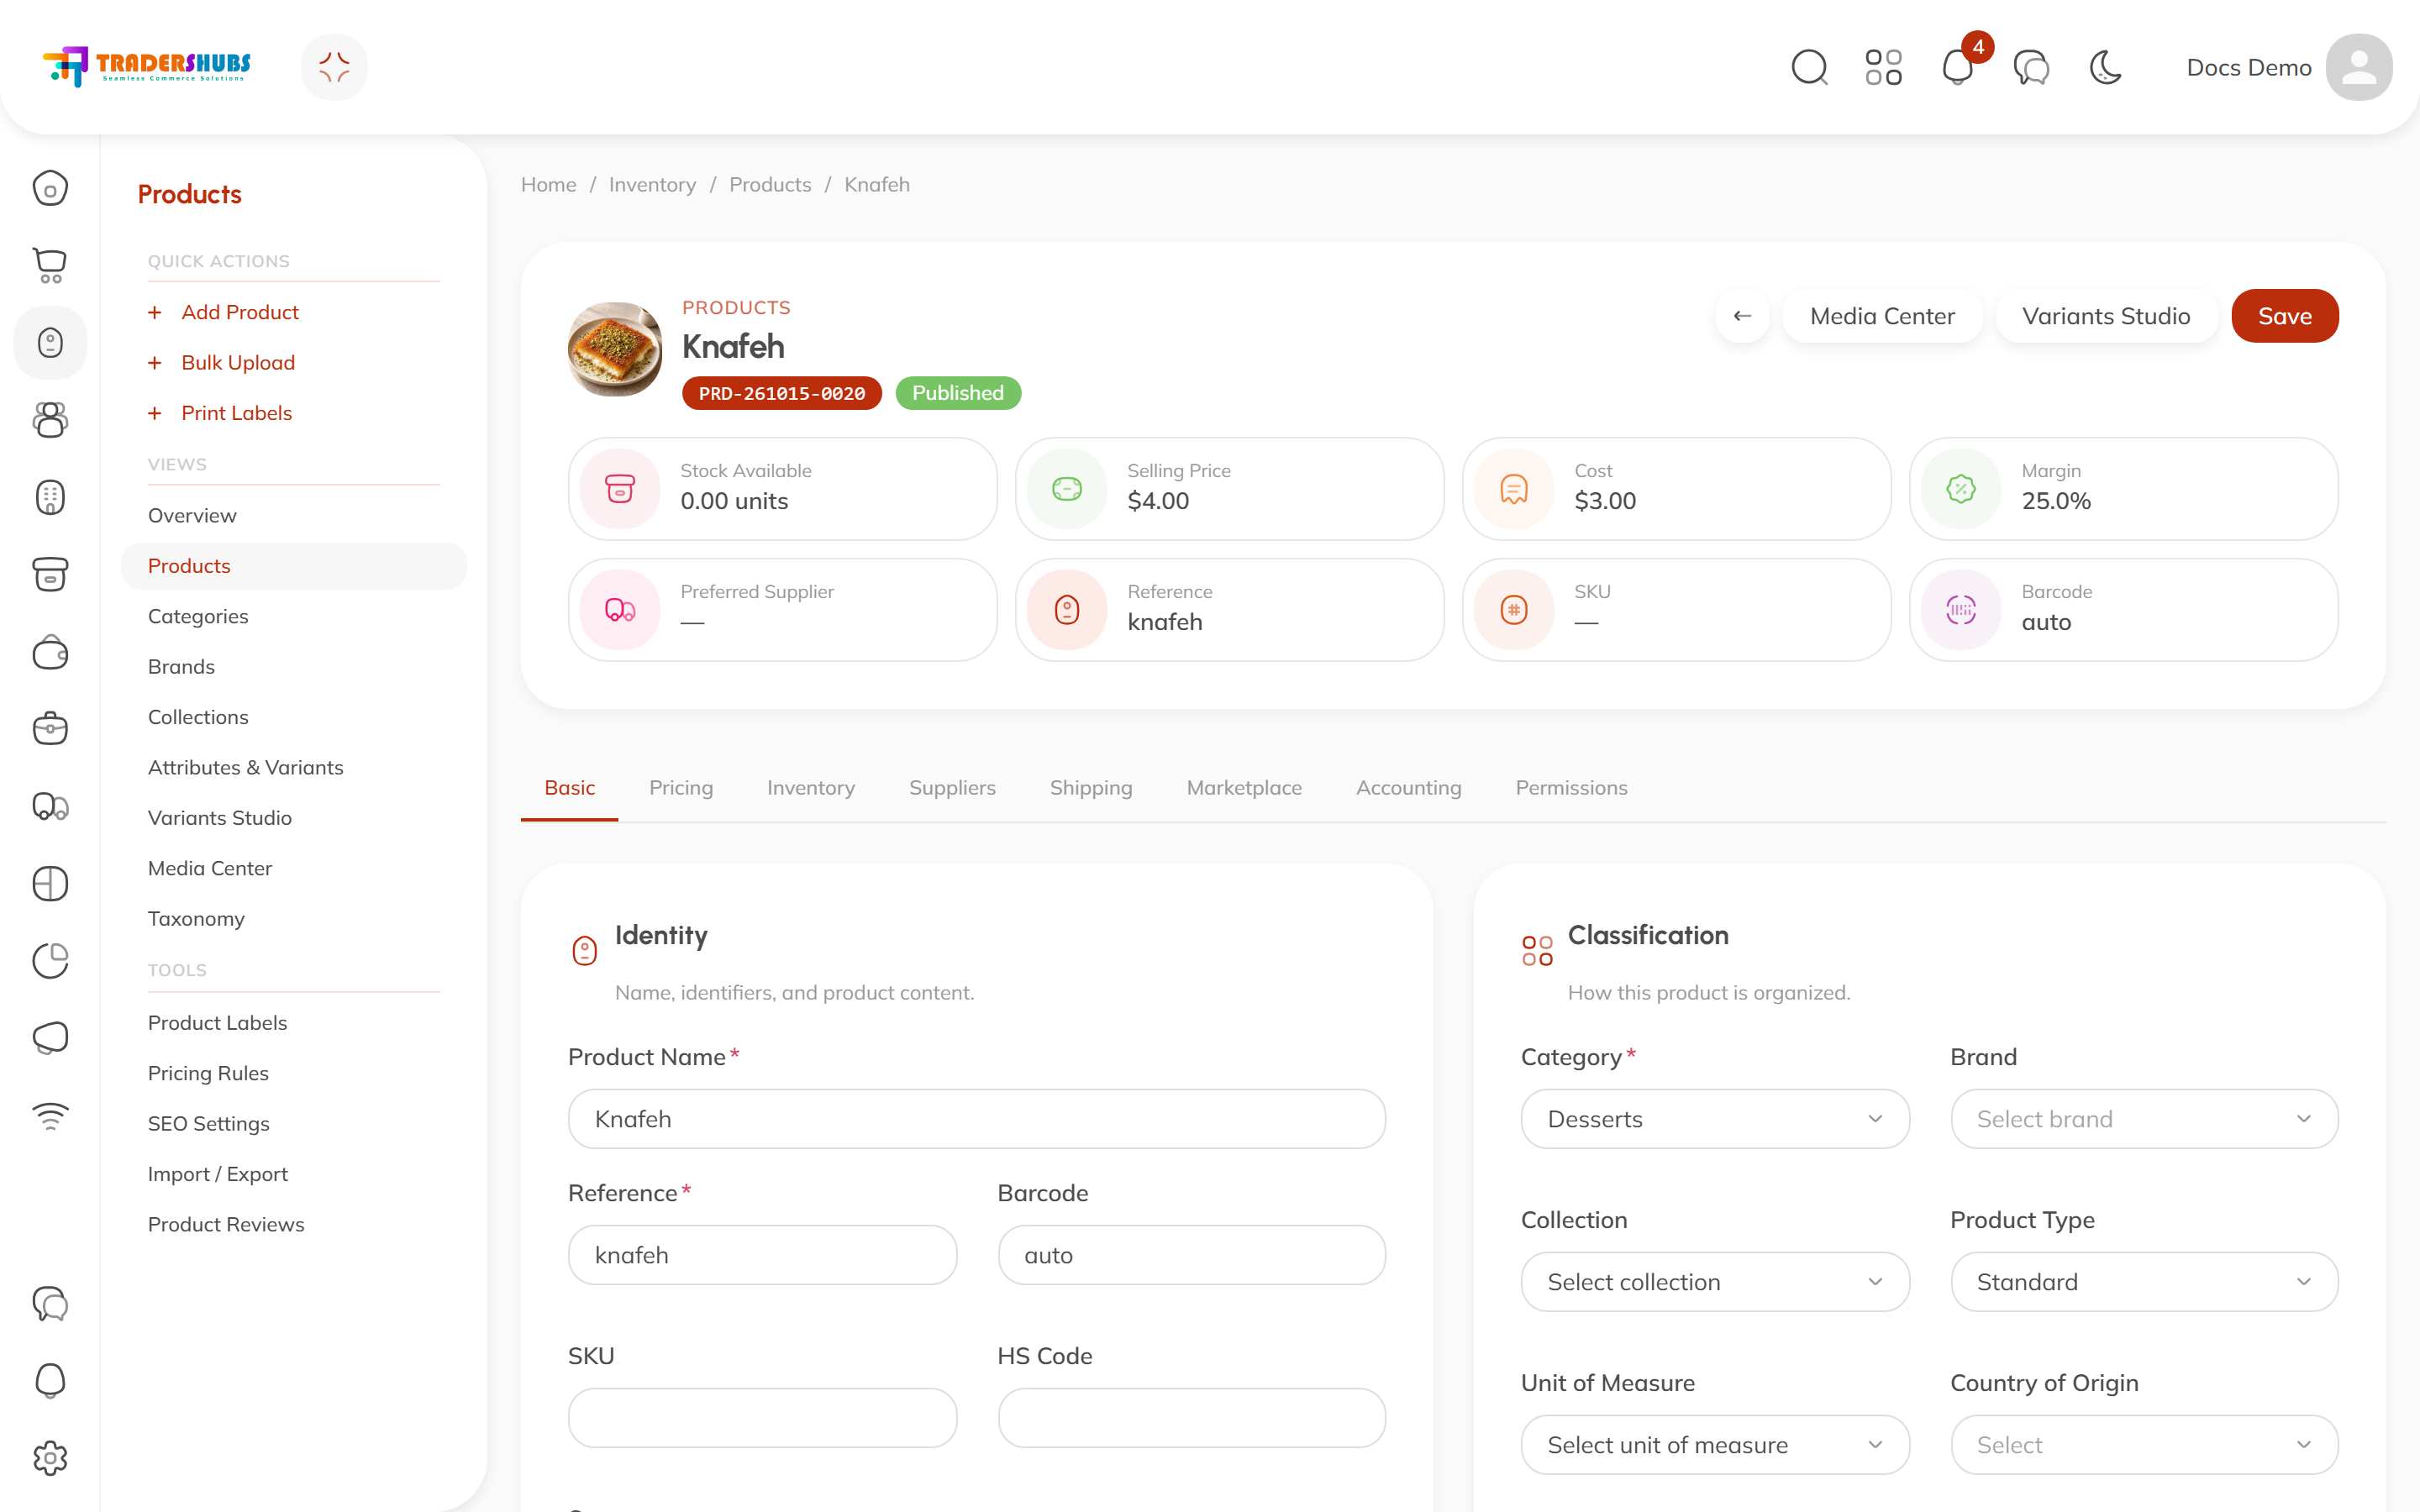2420x1512 pixels.
Task: Open the briefcase icon in sidebar
Action: (x=50, y=729)
